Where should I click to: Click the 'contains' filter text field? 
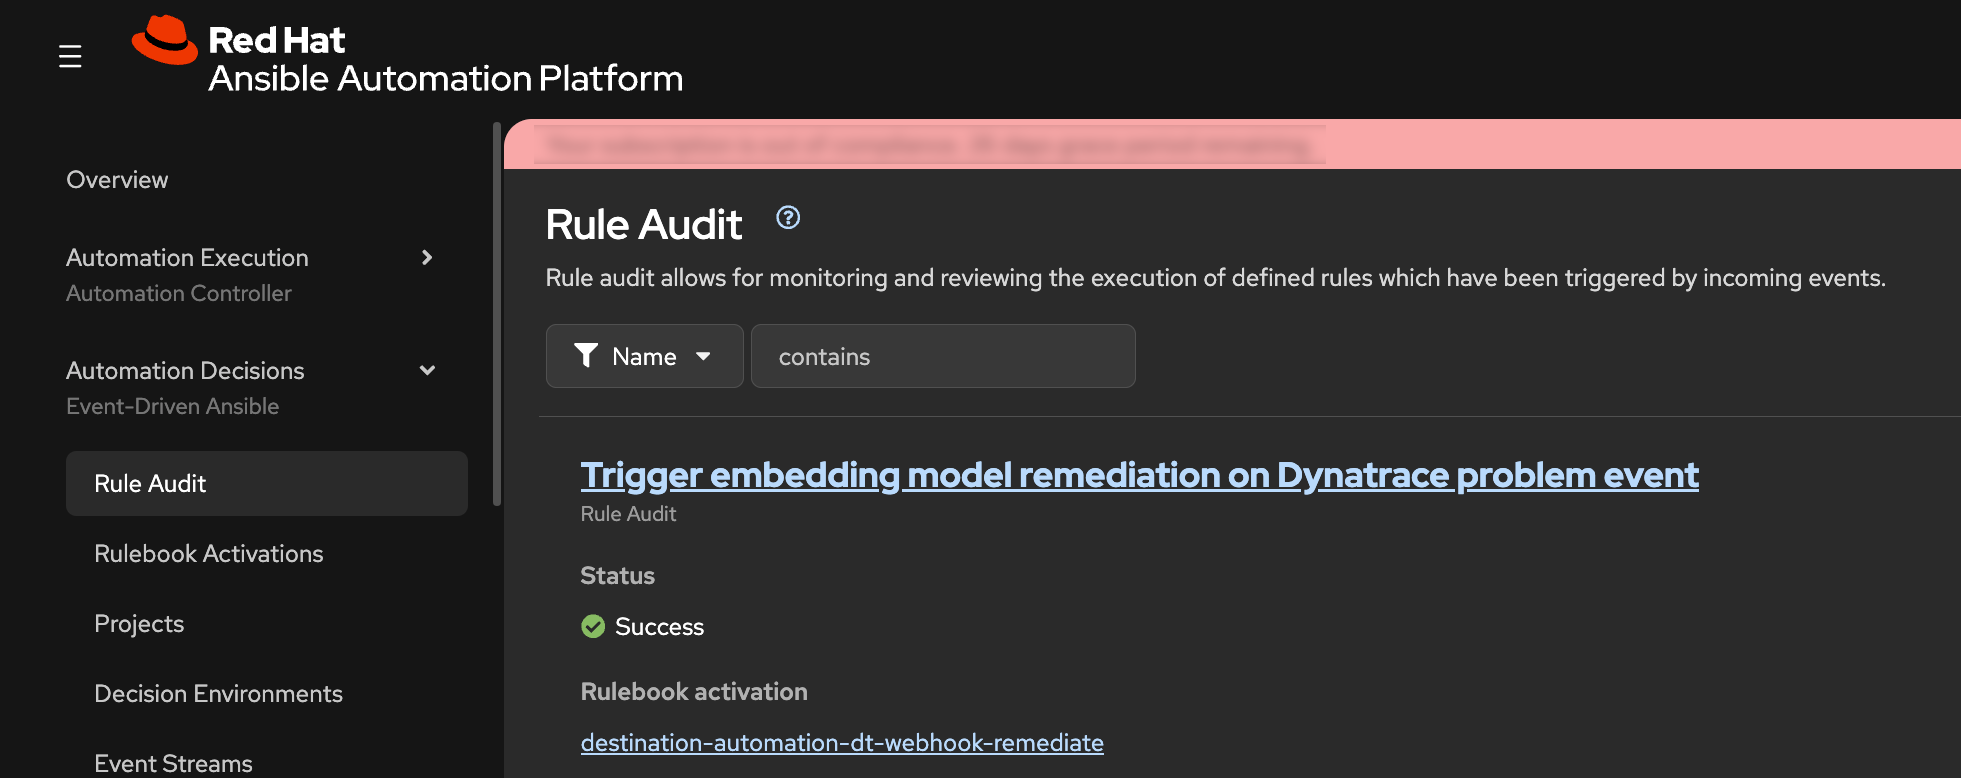pos(942,356)
